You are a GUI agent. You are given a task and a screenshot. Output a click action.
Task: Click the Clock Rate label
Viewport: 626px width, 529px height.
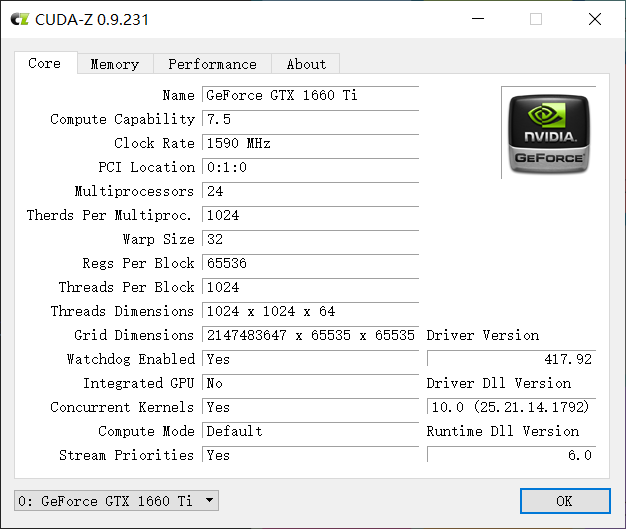click(154, 143)
